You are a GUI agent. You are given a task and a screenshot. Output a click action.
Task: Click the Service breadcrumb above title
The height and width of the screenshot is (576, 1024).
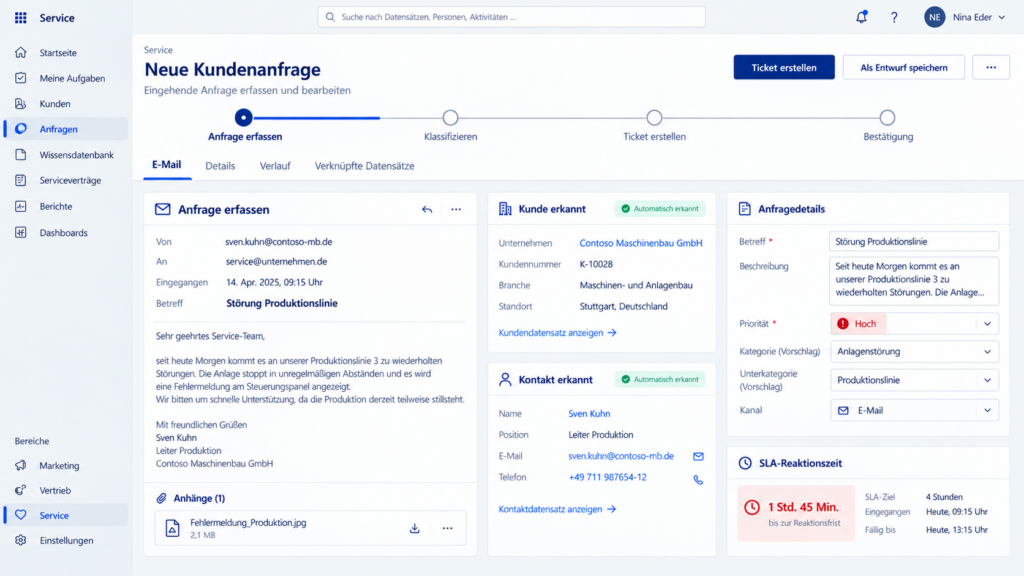click(x=158, y=50)
